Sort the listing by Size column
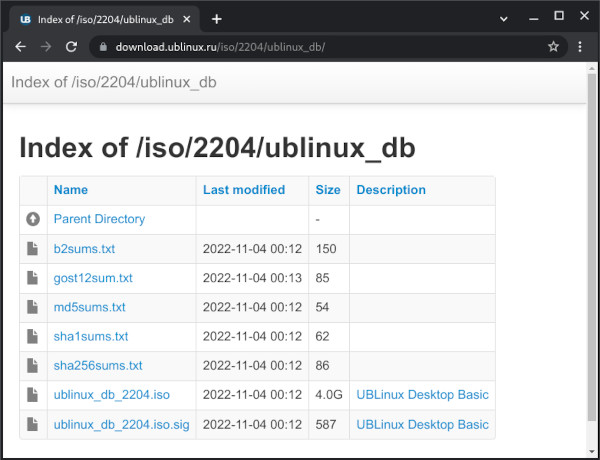The height and width of the screenshot is (460, 600). [328, 190]
